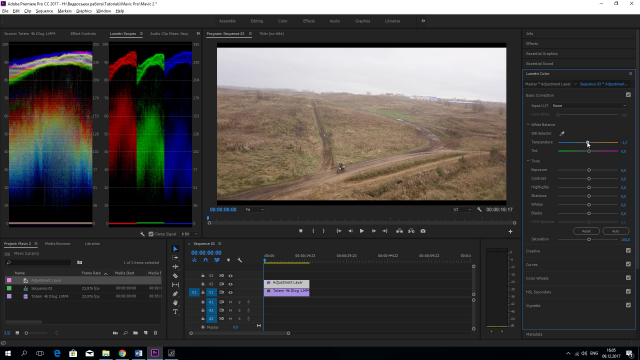Create New Item in Project panel
Viewport: 640px width, 360px height.
point(145,333)
